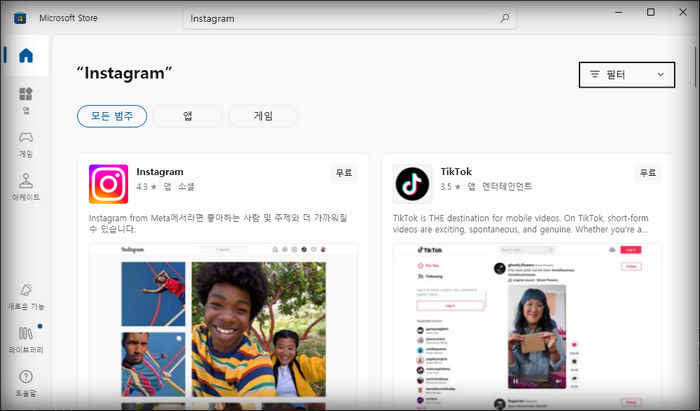Open the 아케이드 section in sidebar
700x411 pixels.
pos(26,187)
